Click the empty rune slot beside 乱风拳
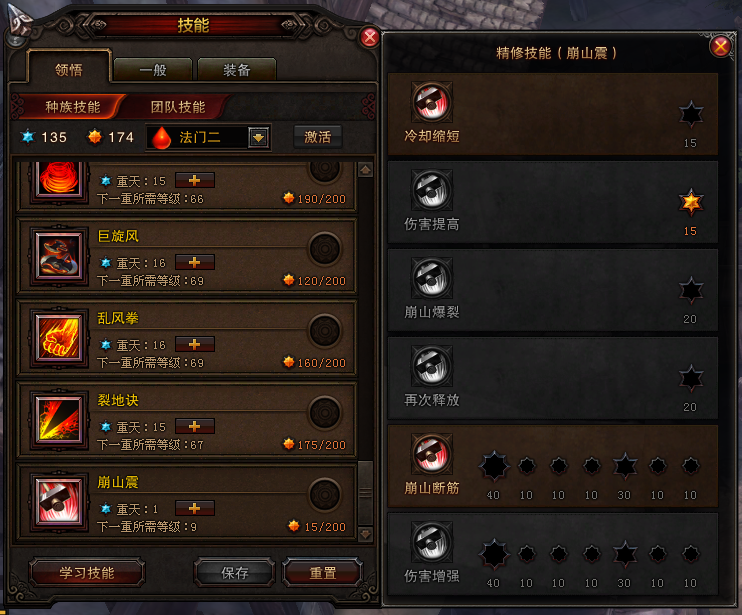The height and width of the screenshot is (615, 742). coord(325,331)
